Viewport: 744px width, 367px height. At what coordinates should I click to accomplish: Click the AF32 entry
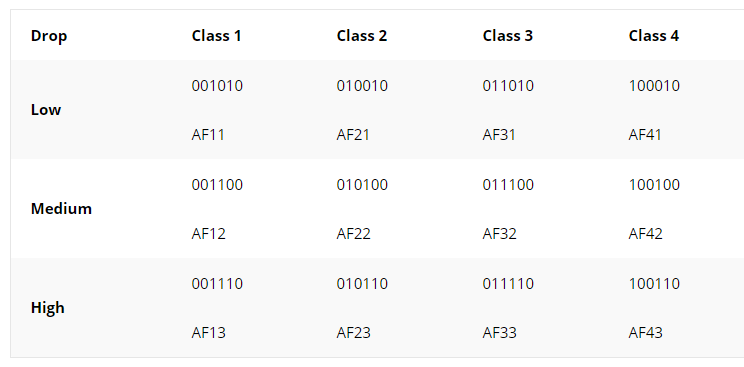tap(499, 234)
